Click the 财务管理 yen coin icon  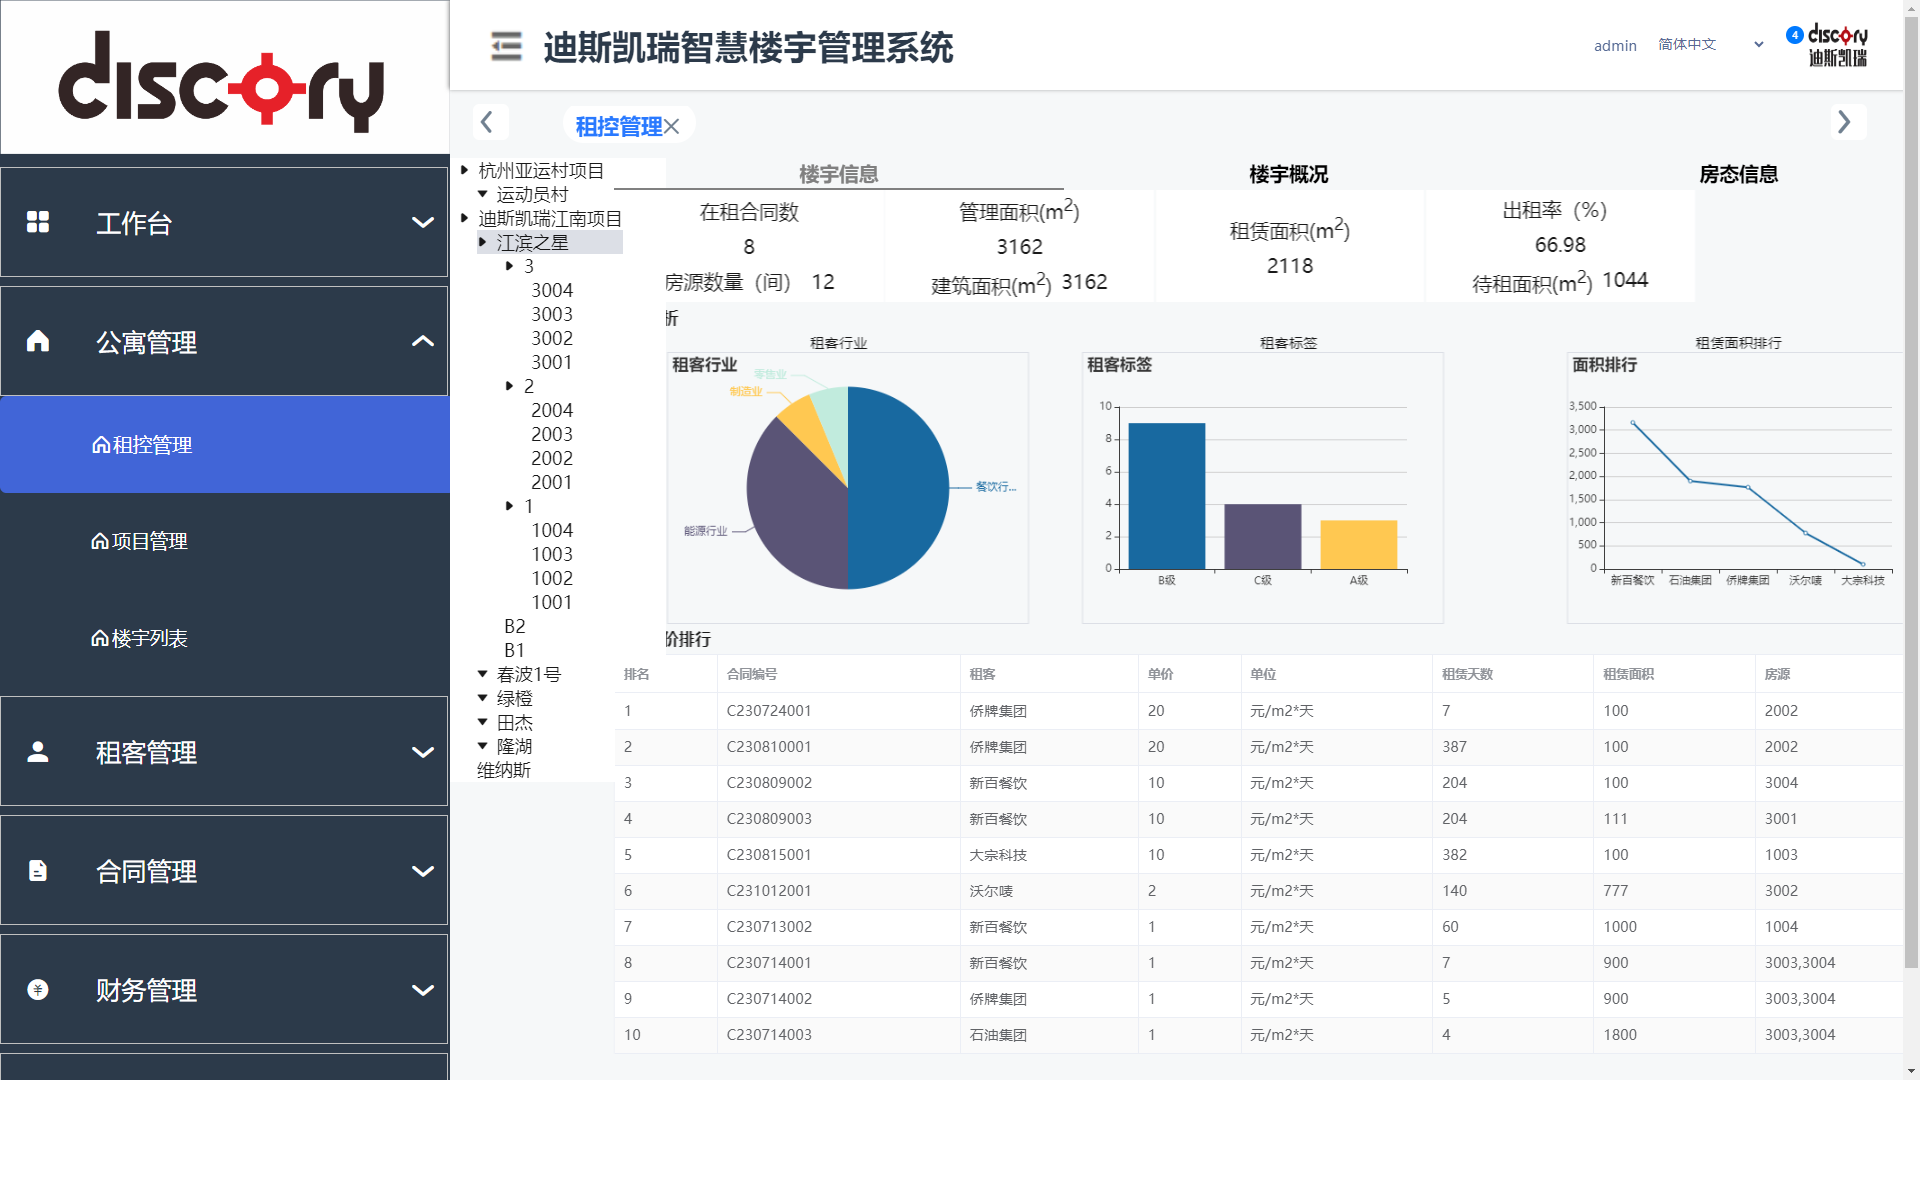38,989
